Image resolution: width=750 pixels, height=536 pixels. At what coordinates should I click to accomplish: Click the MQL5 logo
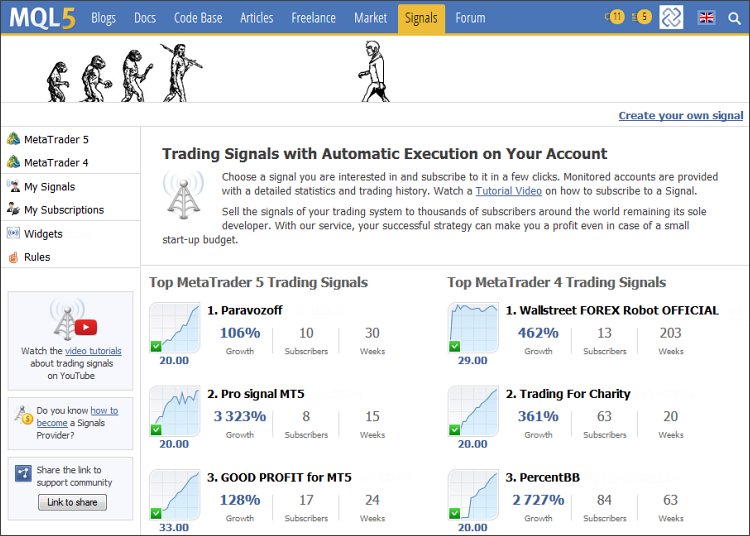tap(43, 19)
